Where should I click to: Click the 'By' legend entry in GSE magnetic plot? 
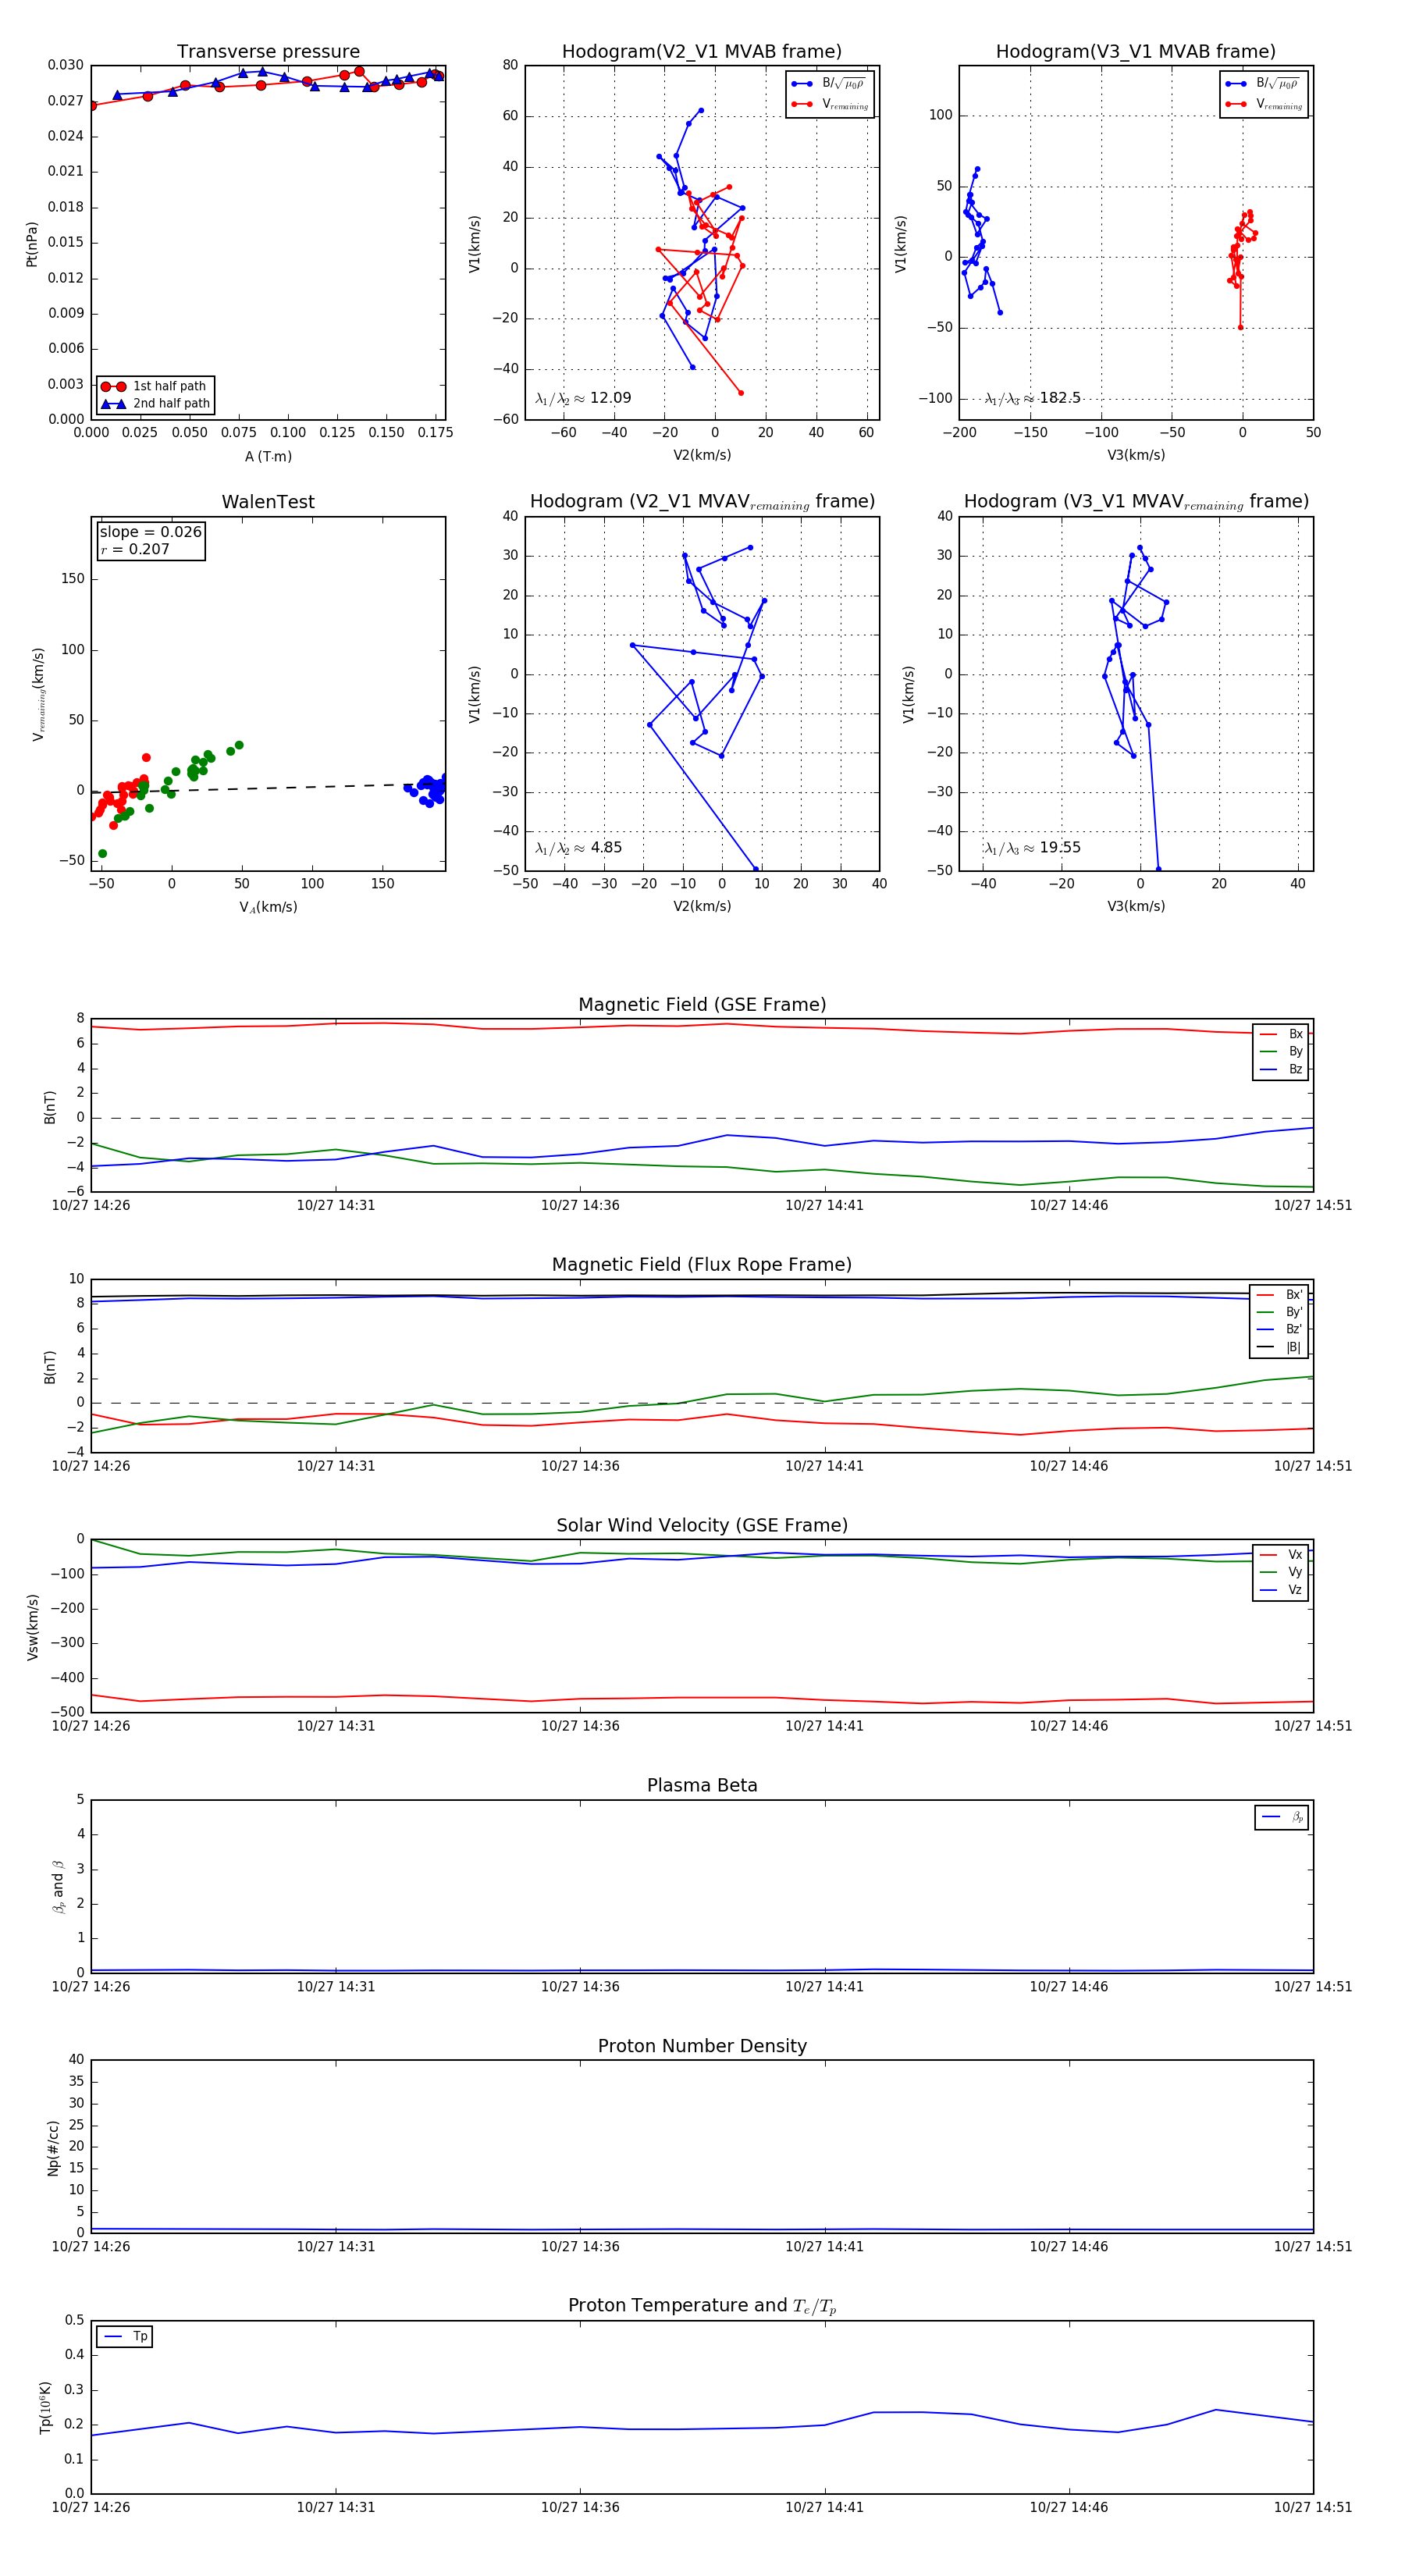tap(1281, 1052)
